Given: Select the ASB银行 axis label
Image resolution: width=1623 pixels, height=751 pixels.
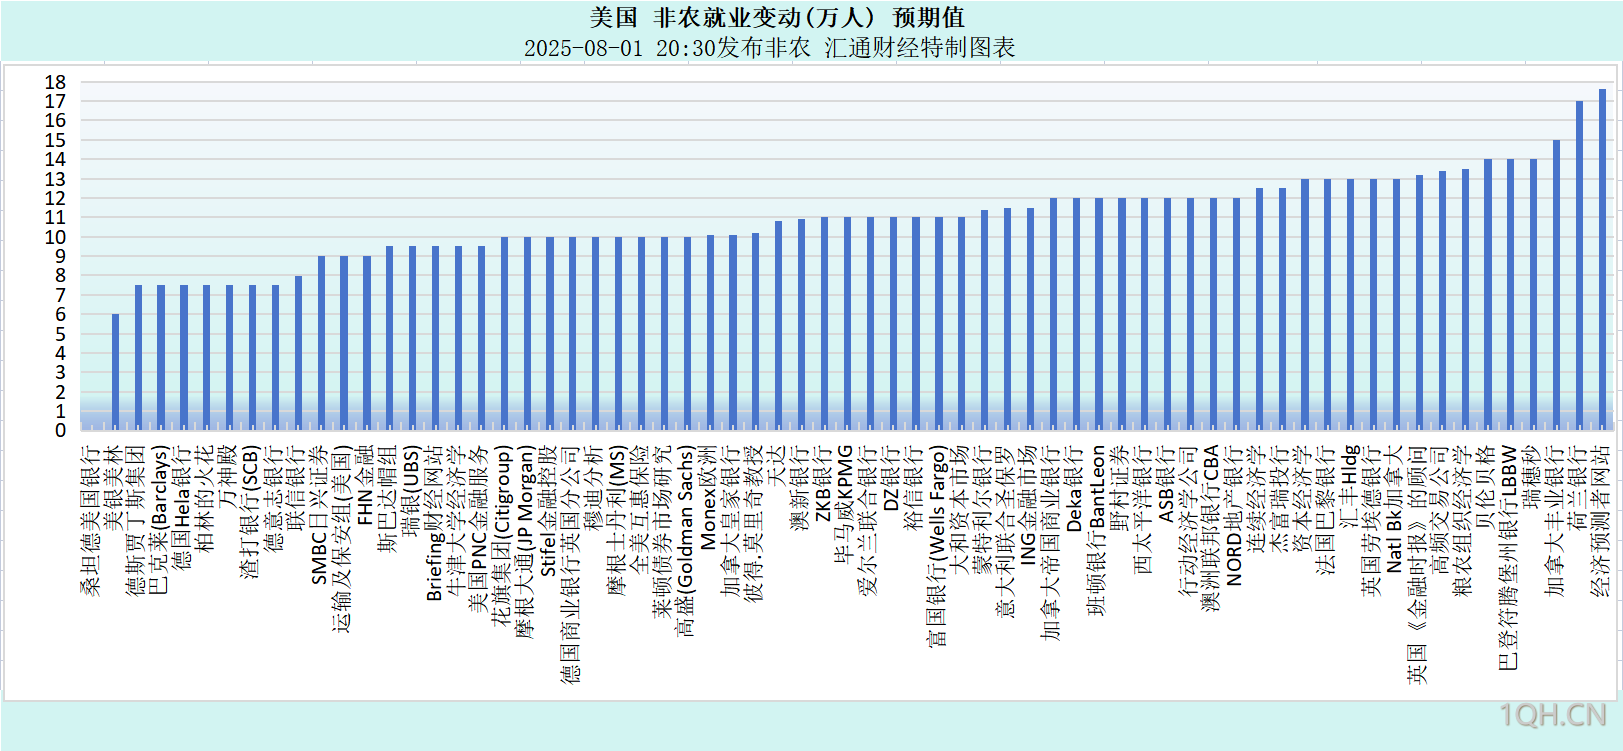Looking at the screenshot, I should click(1167, 484).
